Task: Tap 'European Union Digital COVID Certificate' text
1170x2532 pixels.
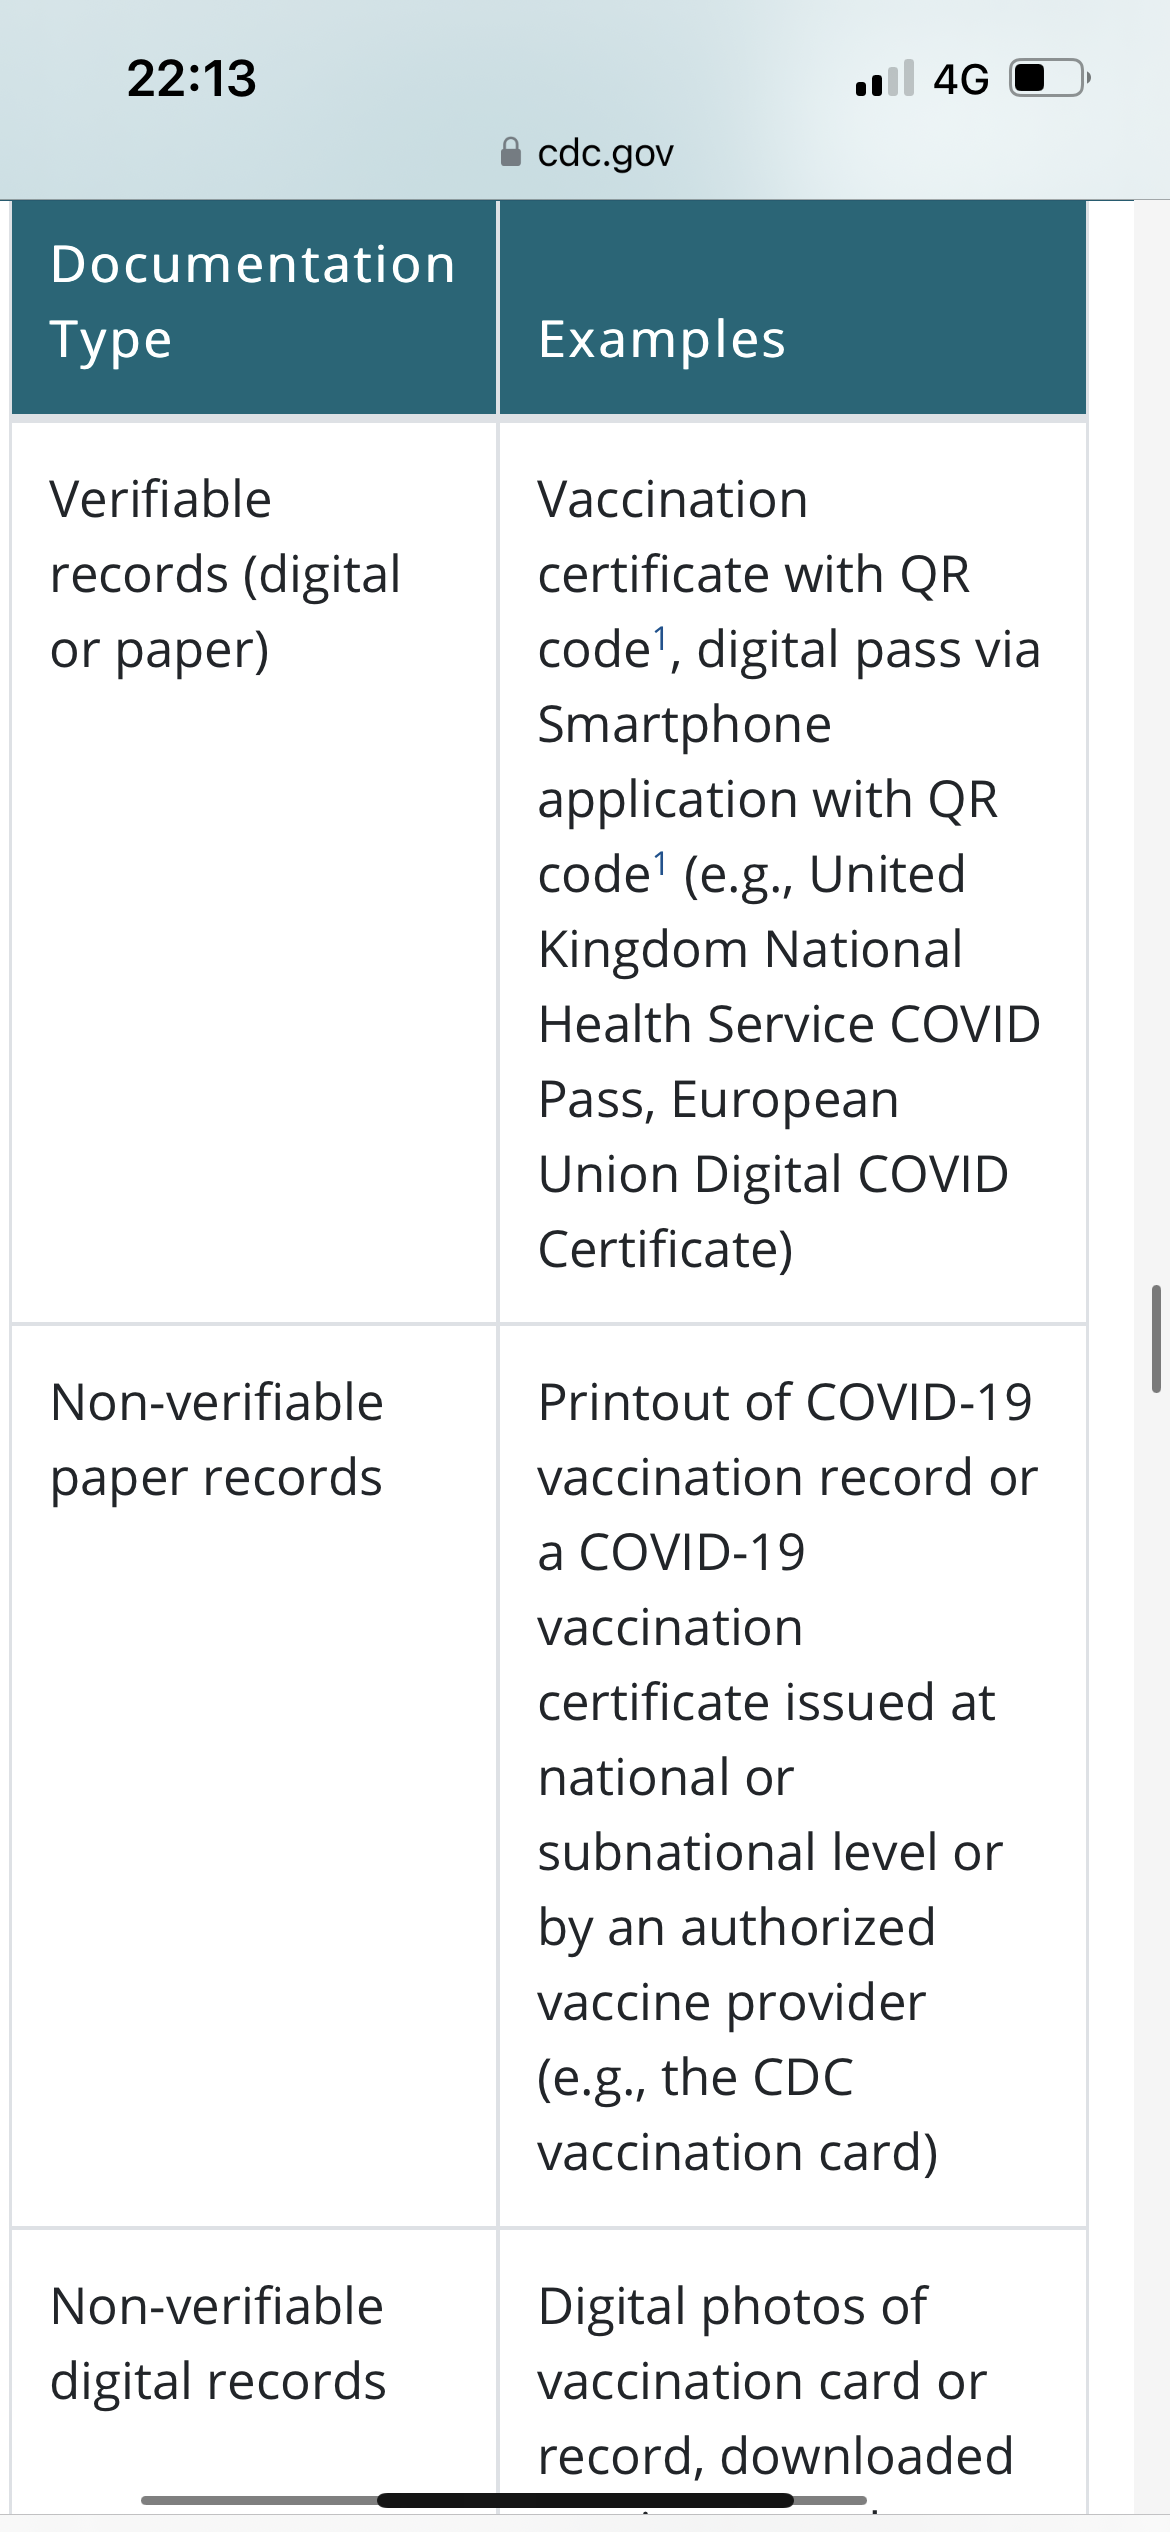Action: (x=772, y=1174)
